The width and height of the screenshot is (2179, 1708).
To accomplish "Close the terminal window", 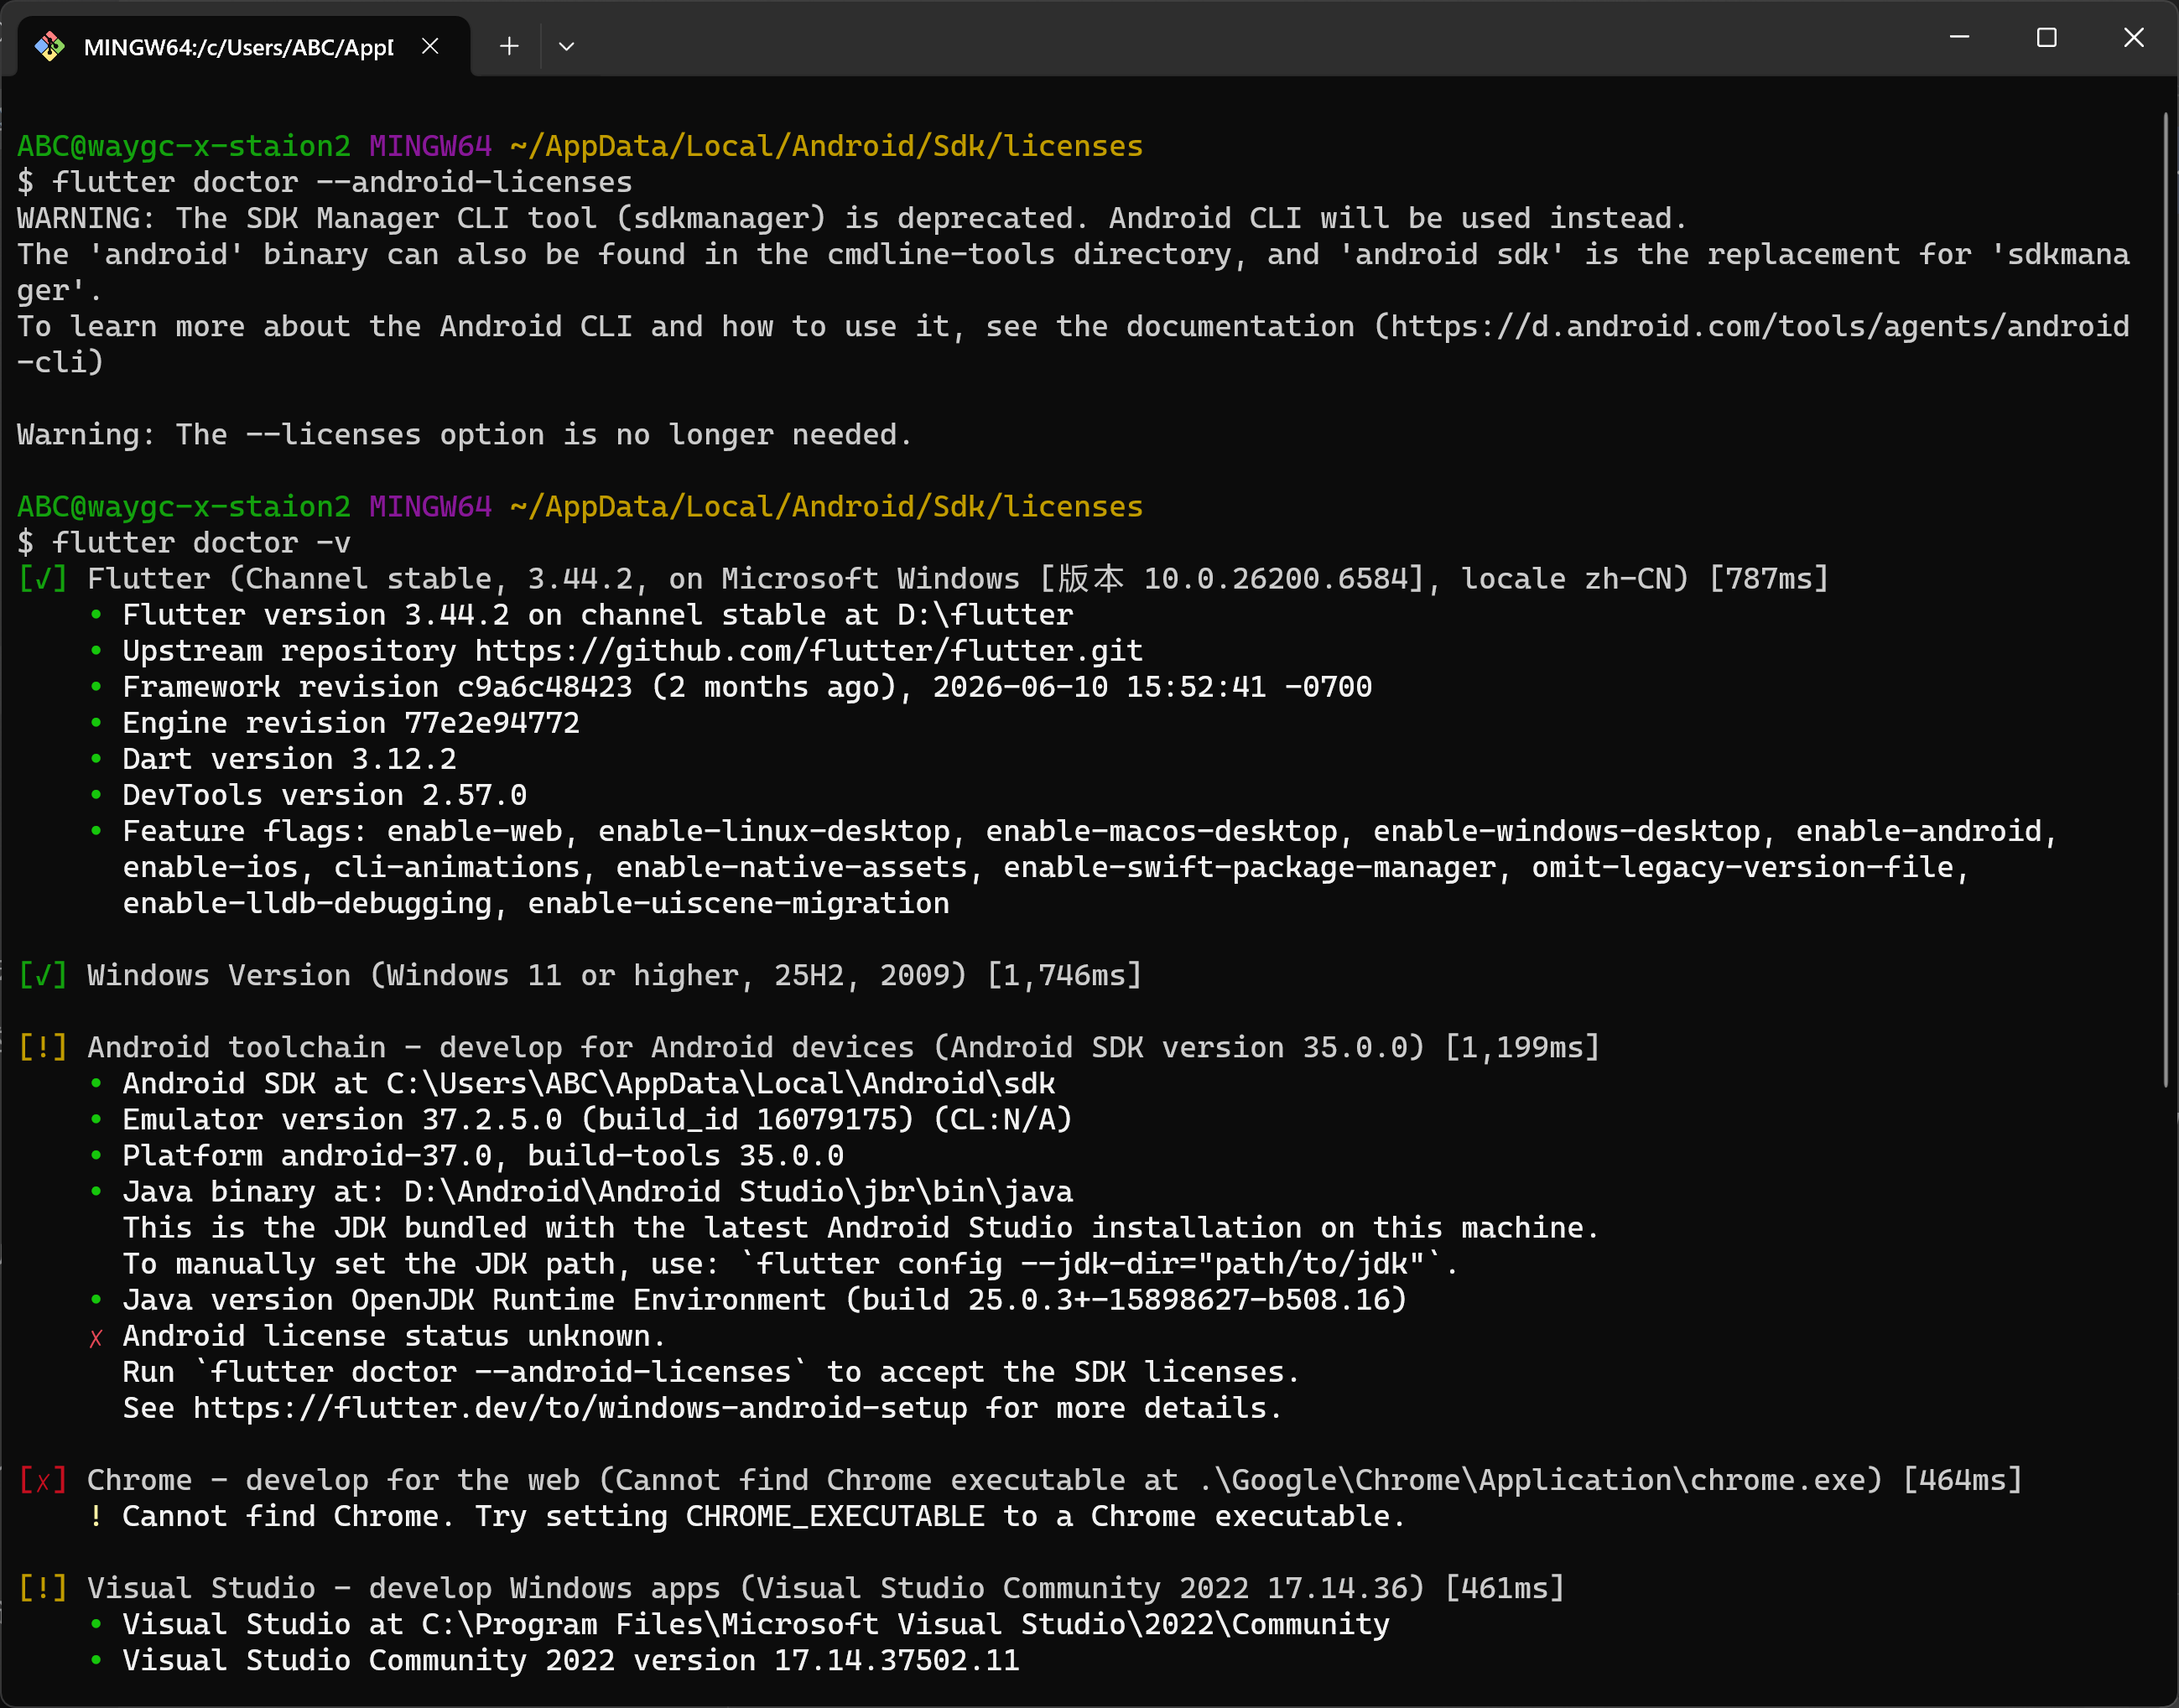I will pyautogui.click(x=2133, y=37).
